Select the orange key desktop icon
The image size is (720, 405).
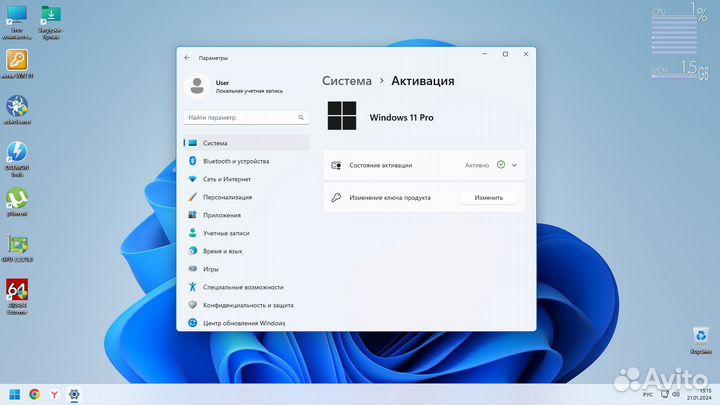pos(17,64)
